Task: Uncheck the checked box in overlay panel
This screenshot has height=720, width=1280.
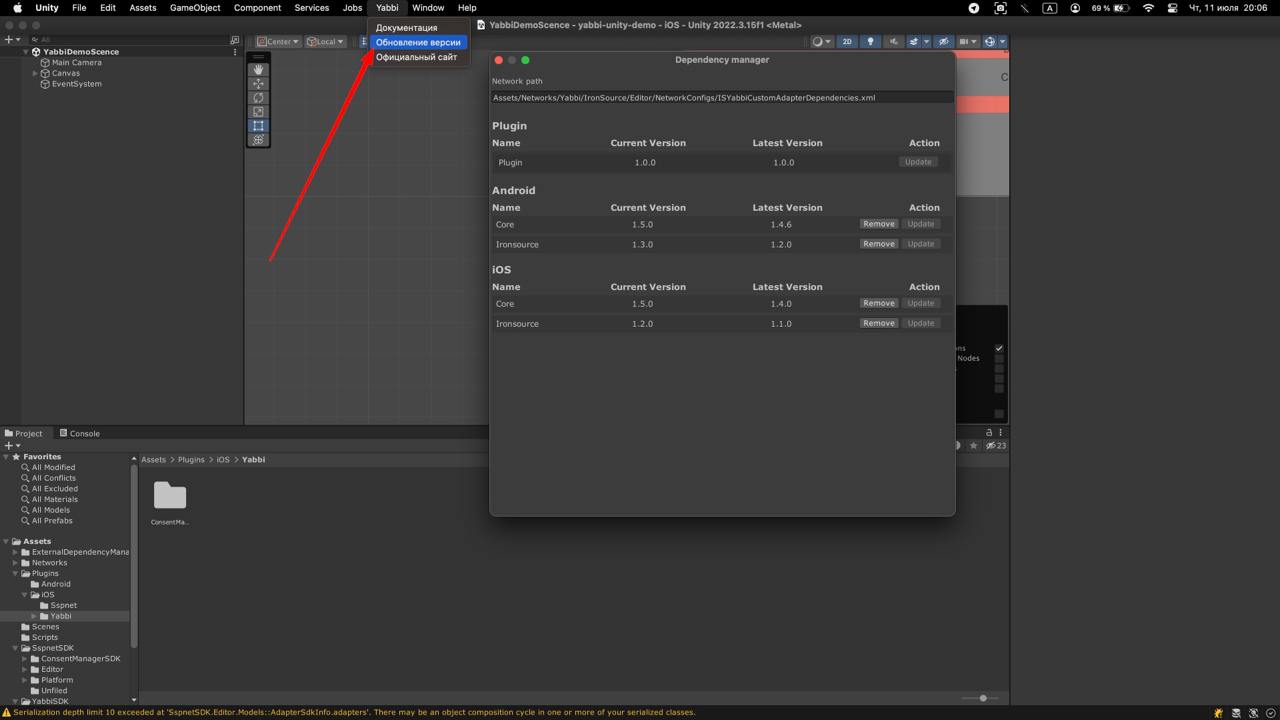Action: click(x=998, y=348)
